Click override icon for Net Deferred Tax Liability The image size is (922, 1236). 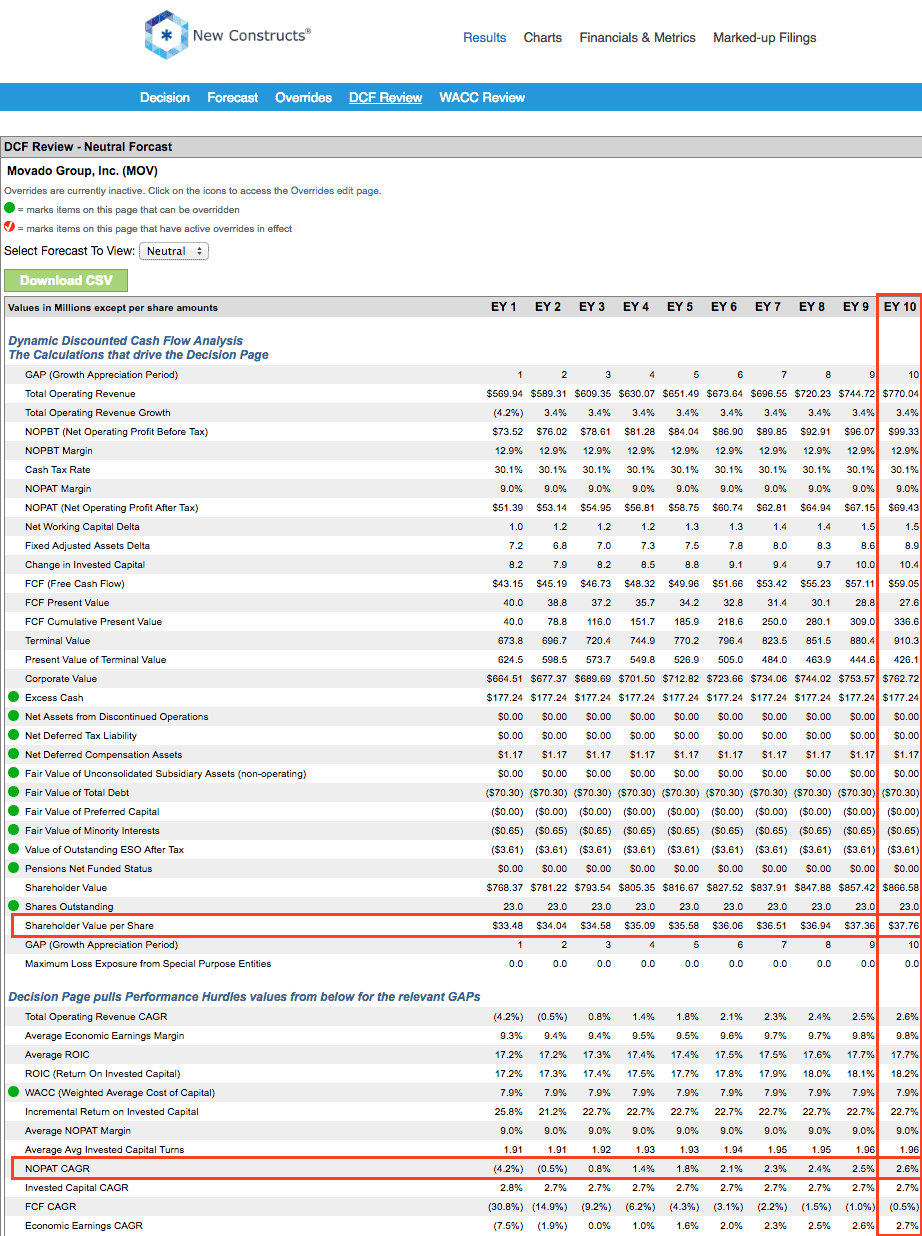(13, 735)
